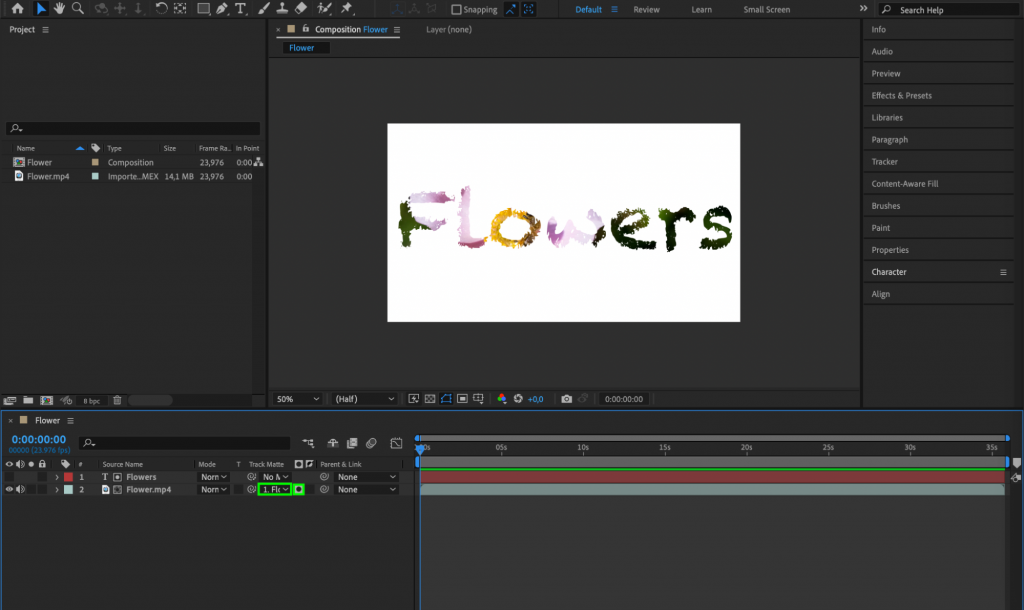Select the Zoom tool
The width and height of the screenshot is (1024, 610).
click(77, 9)
